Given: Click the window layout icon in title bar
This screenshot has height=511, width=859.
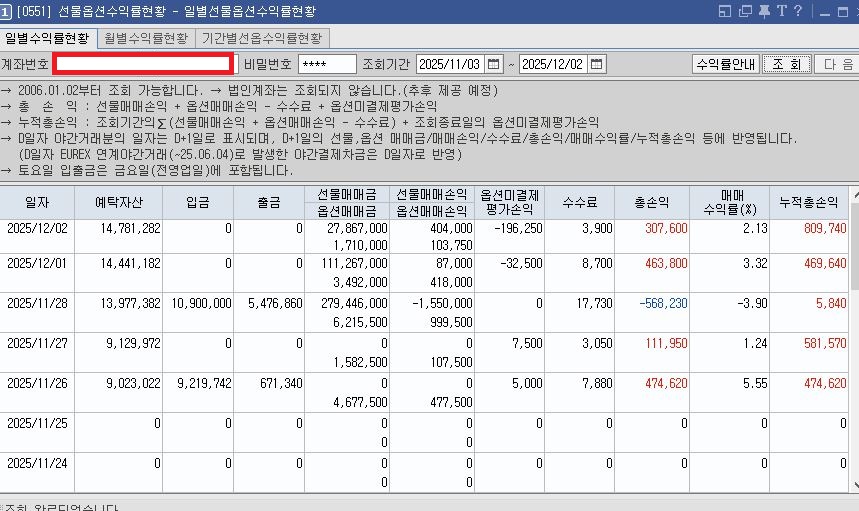Looking at the screenshot, I should (725, 12).
